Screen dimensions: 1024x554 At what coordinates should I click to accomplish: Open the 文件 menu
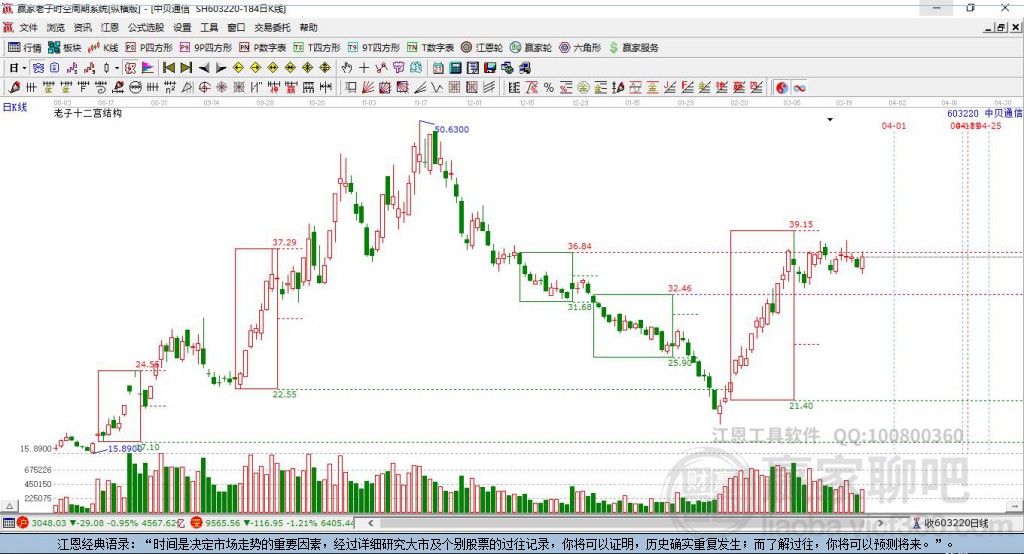point(29,27)
